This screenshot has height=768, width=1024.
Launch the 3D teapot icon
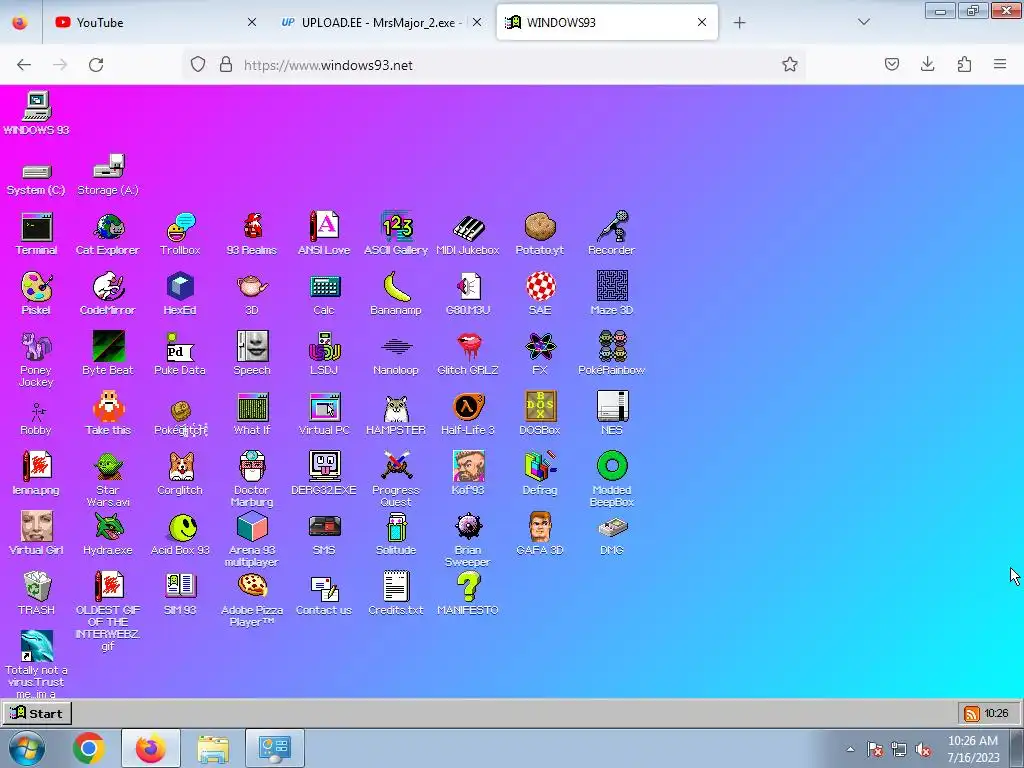click(x=252, y=293)
